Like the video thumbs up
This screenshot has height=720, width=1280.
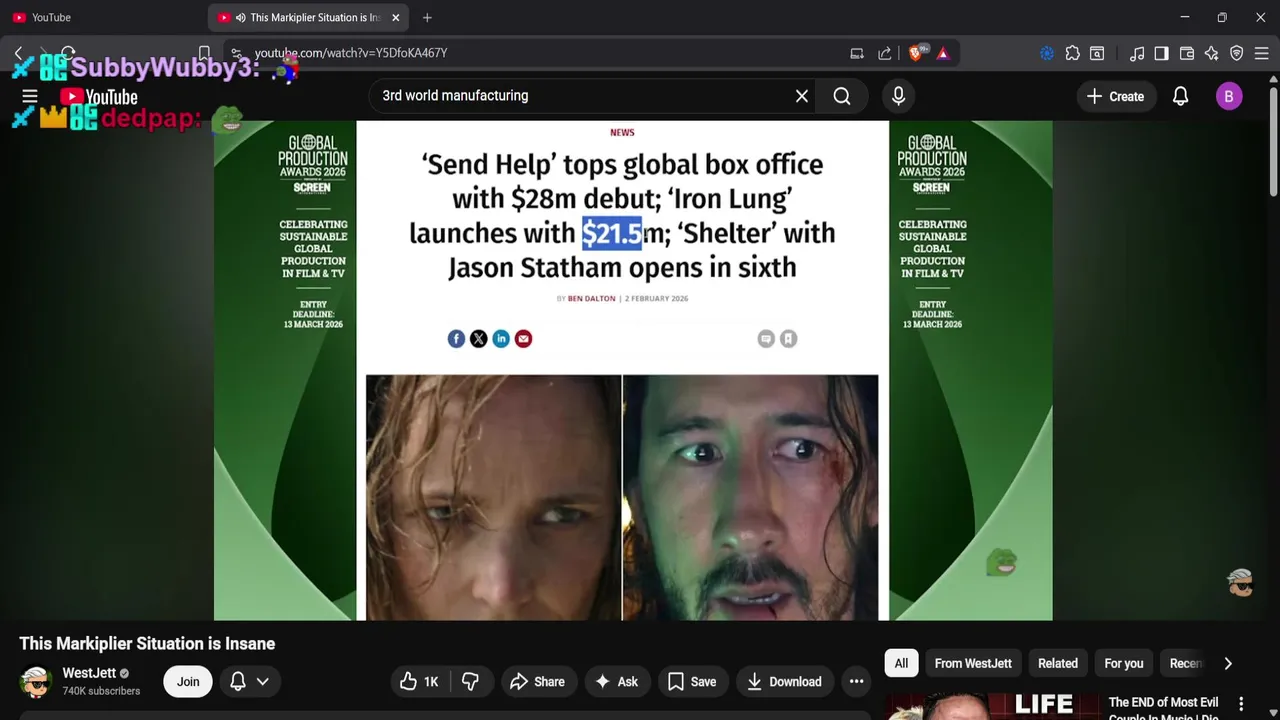419,682
